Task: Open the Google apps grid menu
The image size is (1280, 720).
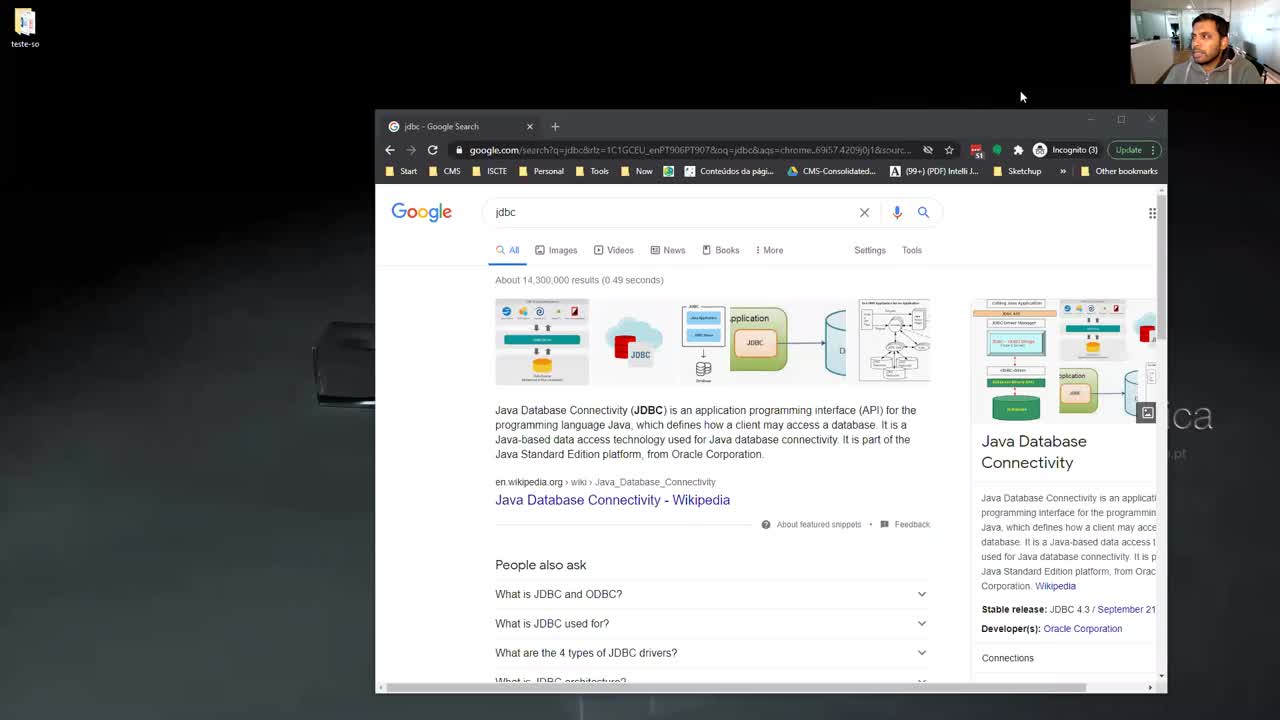Action: click(x=1152, y=212)
